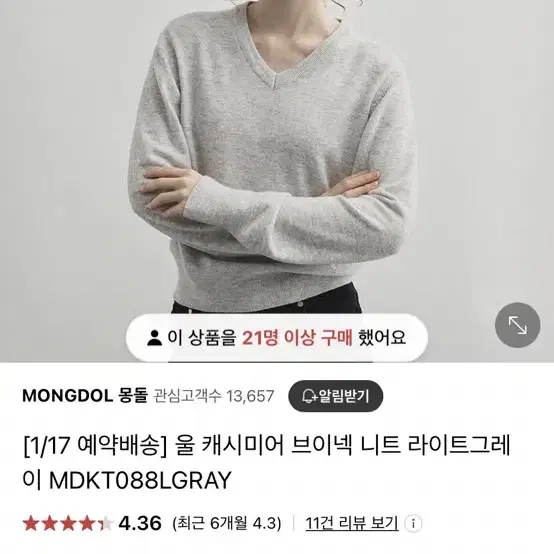Screen dimensions: 554x554
Task: Expand the product image to fullscreen
Action: pos(517,325)
